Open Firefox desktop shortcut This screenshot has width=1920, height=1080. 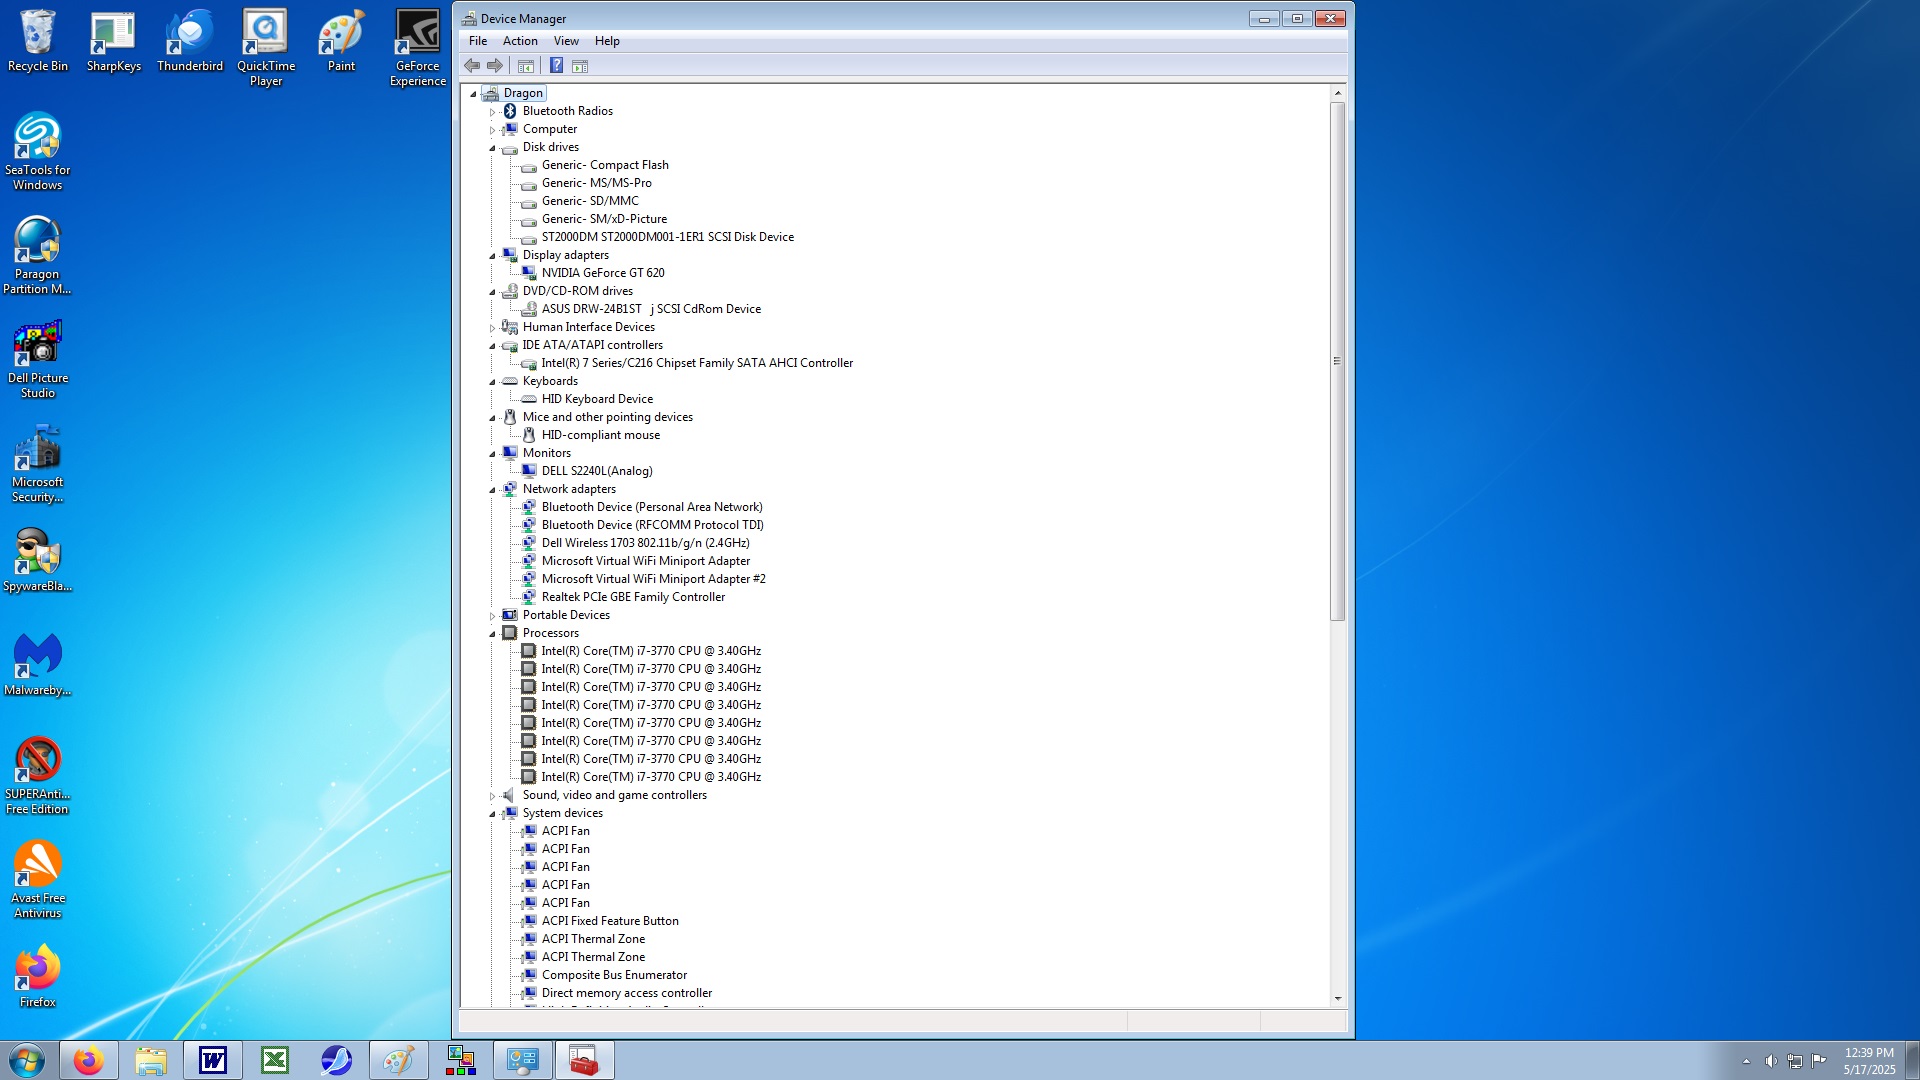point(38,977)
